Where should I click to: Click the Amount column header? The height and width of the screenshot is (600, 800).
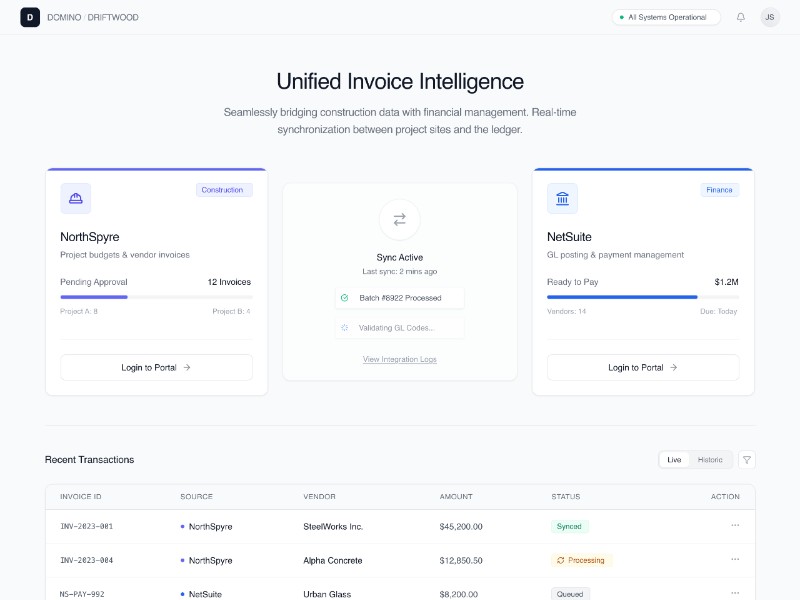click(455, 497)
